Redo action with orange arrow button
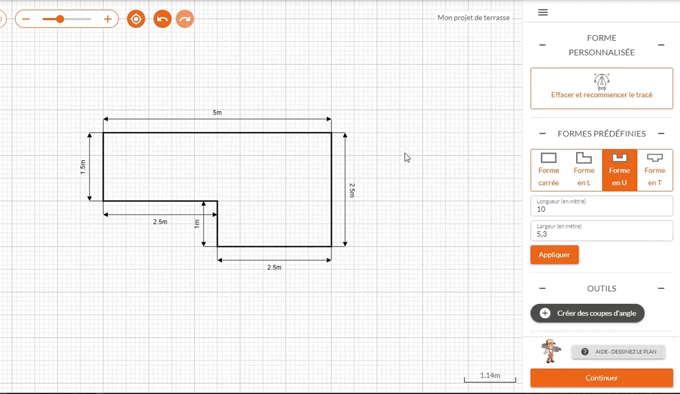Screen dimensions: 680x394 185,19
